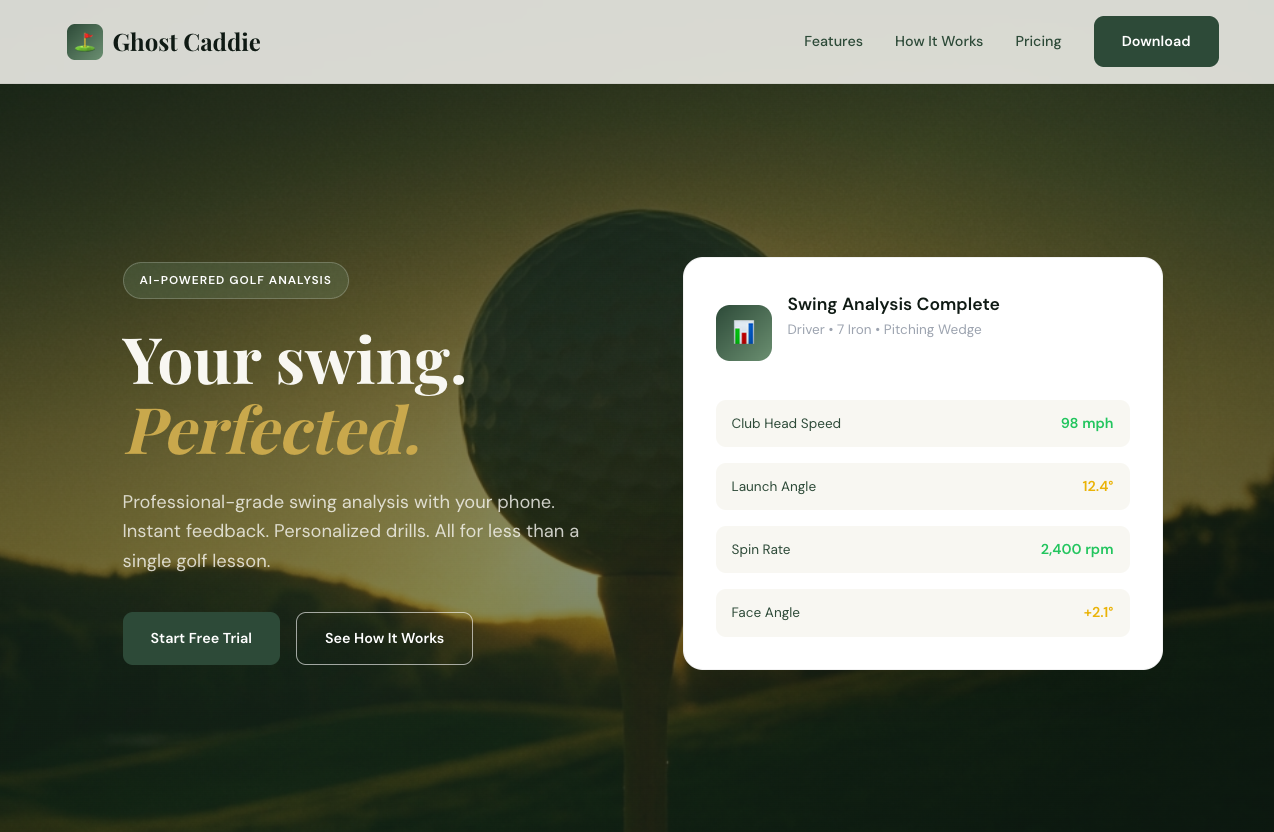
Task: Click the 12.4° launch angle value
Action: (x=1098, y=486)
